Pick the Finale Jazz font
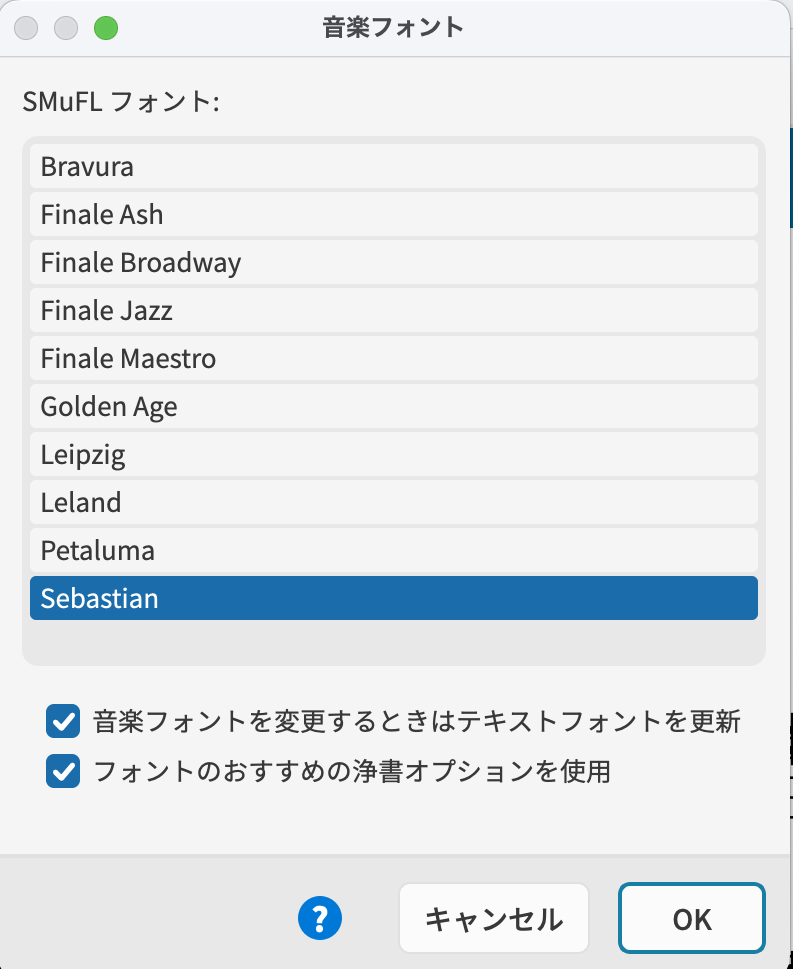 [x=393, y=310]
